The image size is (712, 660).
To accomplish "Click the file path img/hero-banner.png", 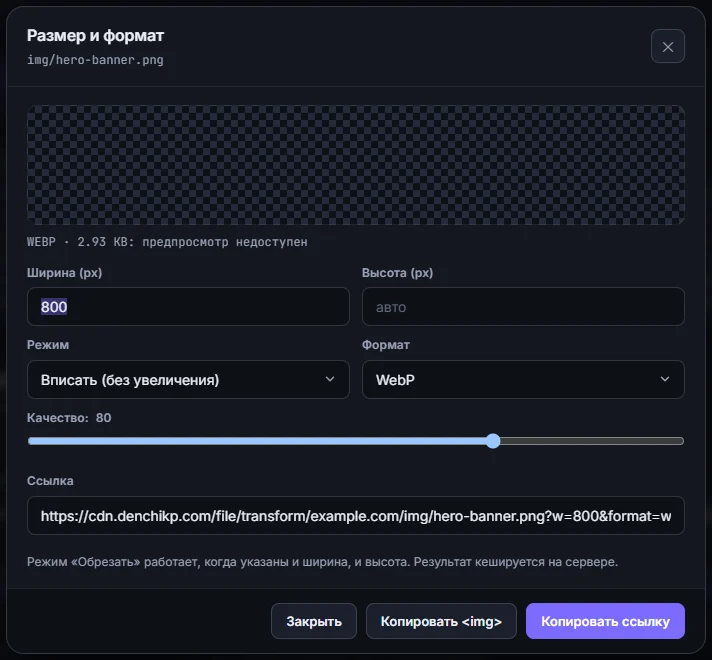I will point(95,60).
